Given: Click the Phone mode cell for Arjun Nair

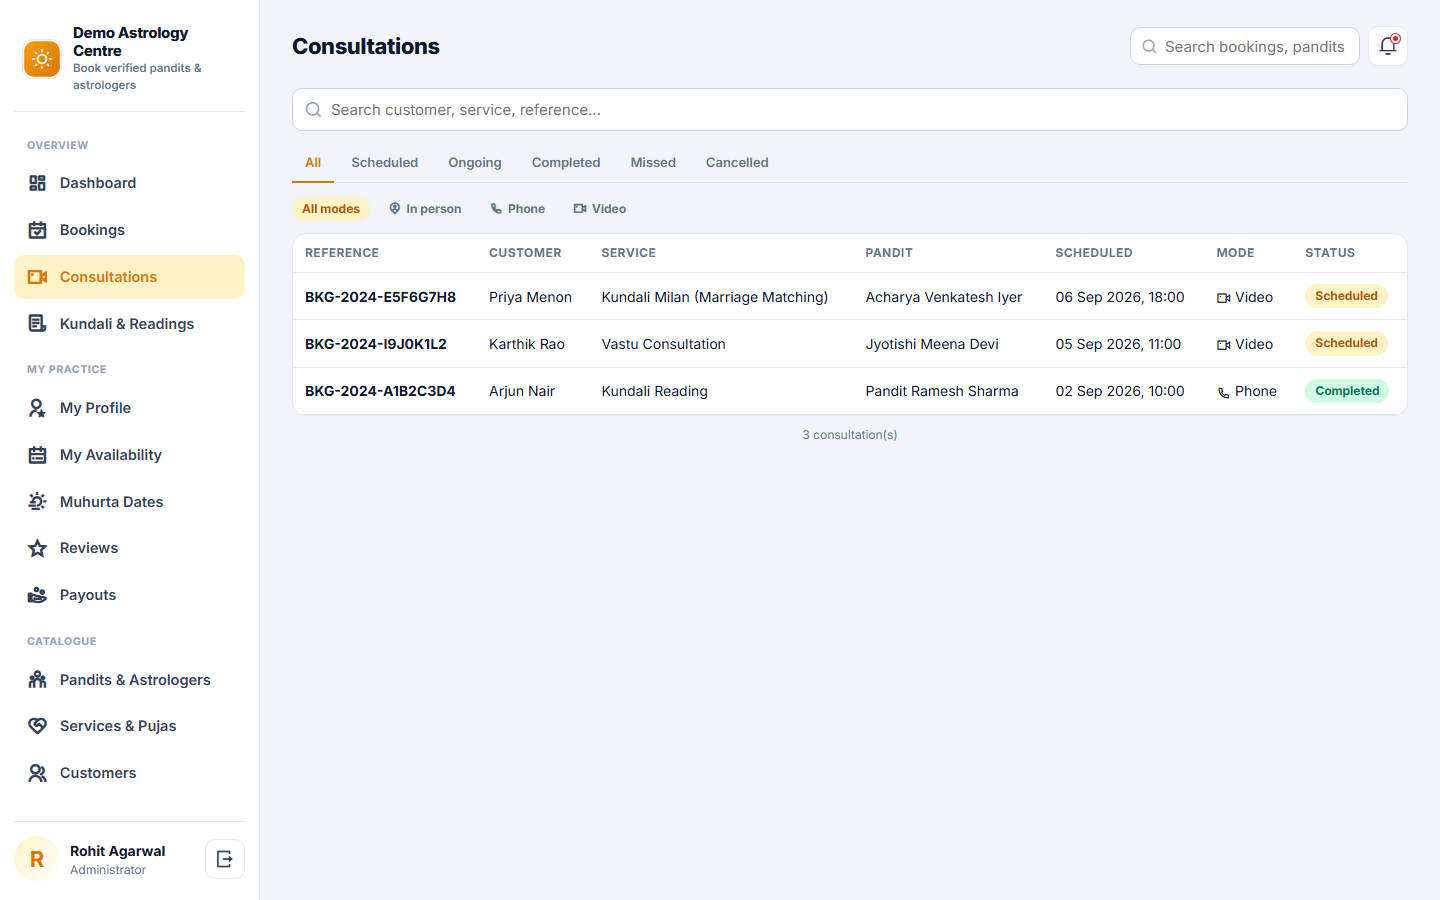Looking at the screenshot, I should coord(1247,391).
